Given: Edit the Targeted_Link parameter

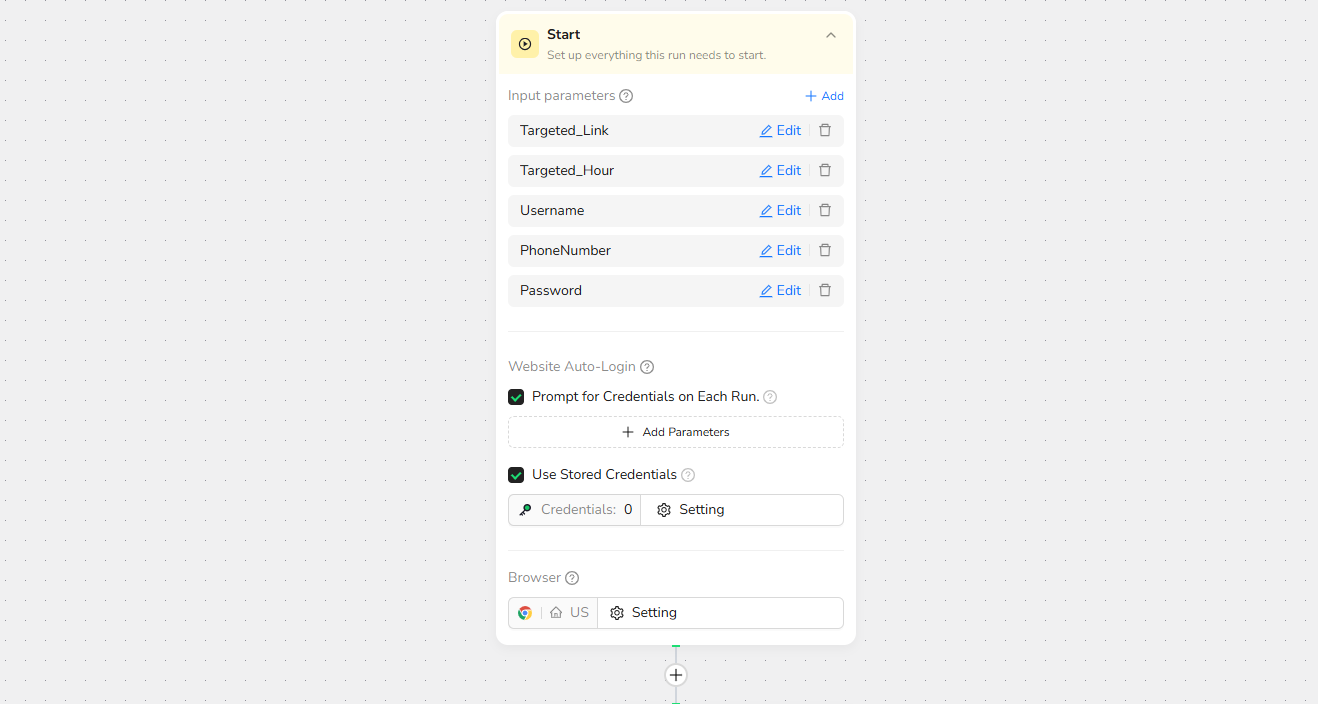Looking at the screenshot, I should coord(780,130).
